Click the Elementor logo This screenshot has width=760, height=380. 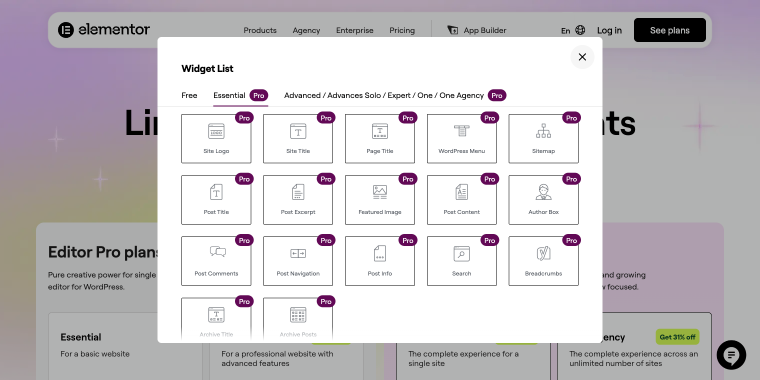104,30
